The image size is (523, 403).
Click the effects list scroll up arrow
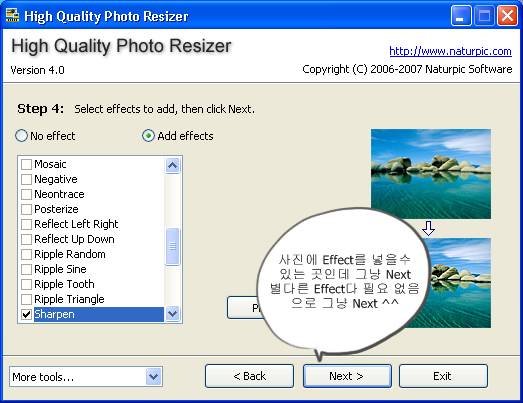point(172,165)
